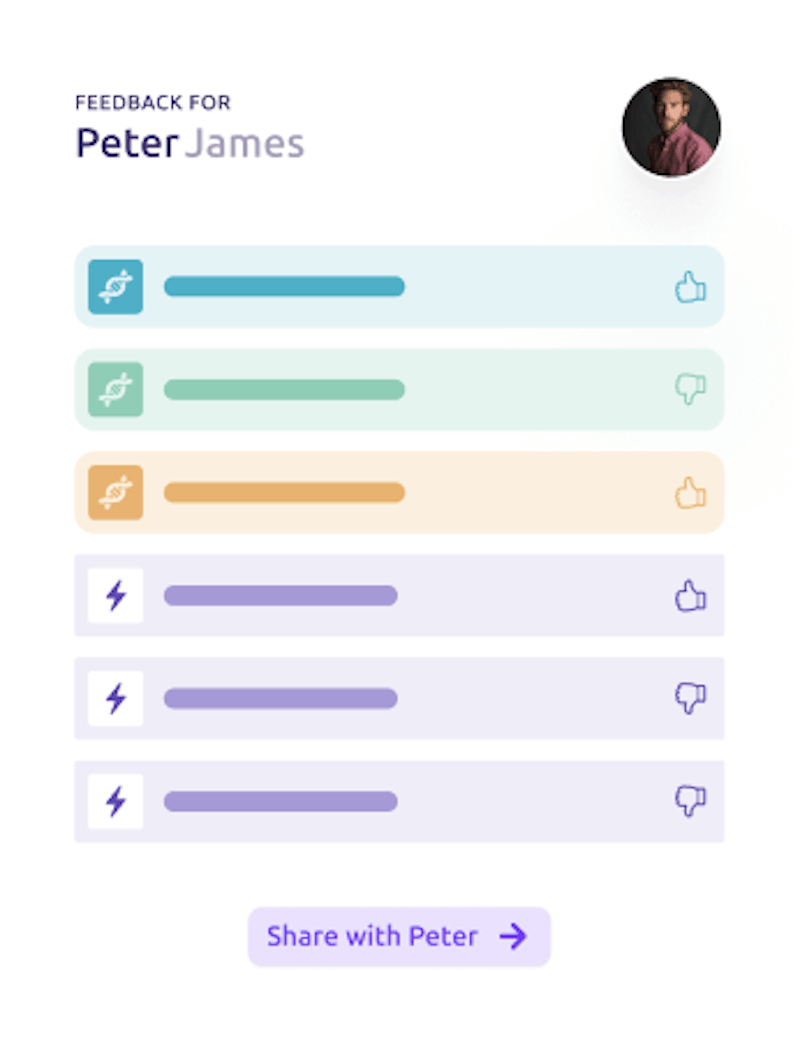
Task: Click the Peter James name heading
Action: 190,144
